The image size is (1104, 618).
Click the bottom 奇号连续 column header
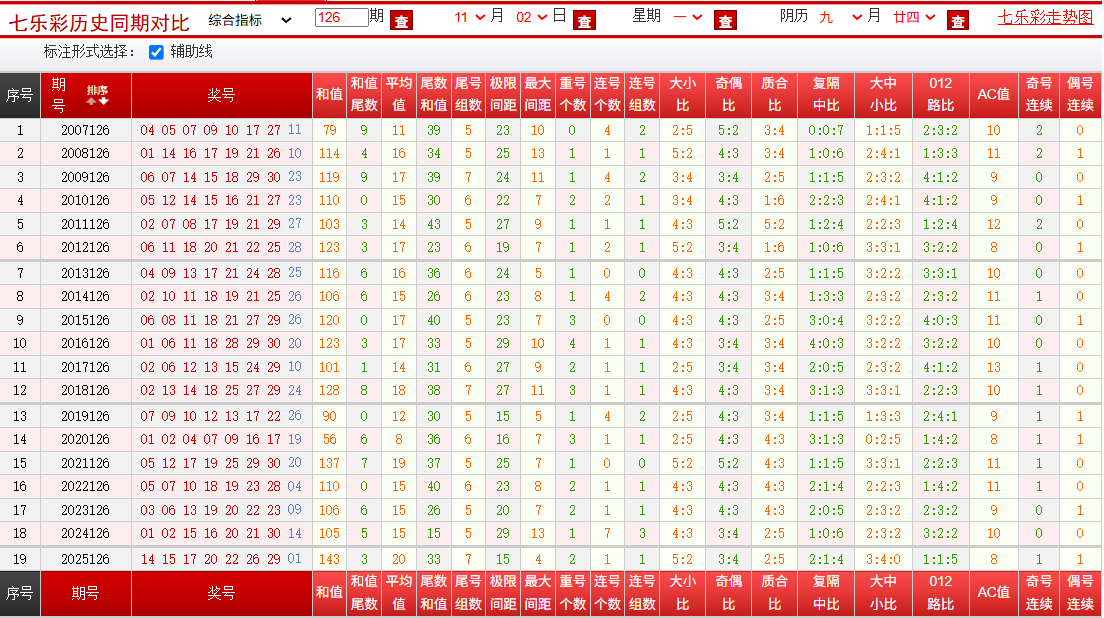pos(1039,593)
